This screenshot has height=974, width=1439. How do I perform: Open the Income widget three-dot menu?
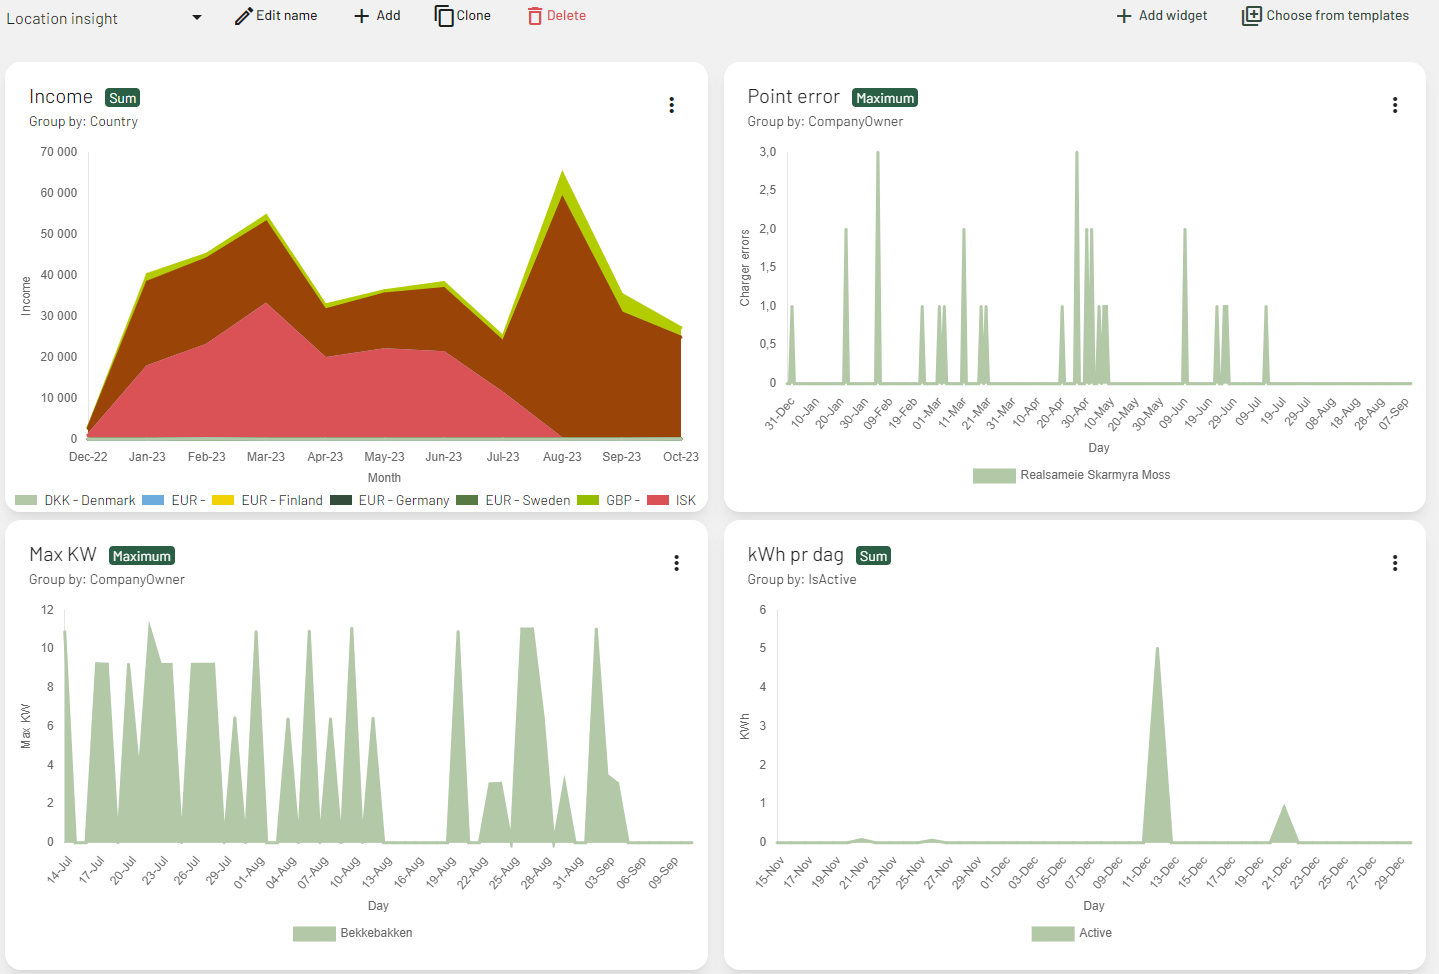click(x=671, y=105)
